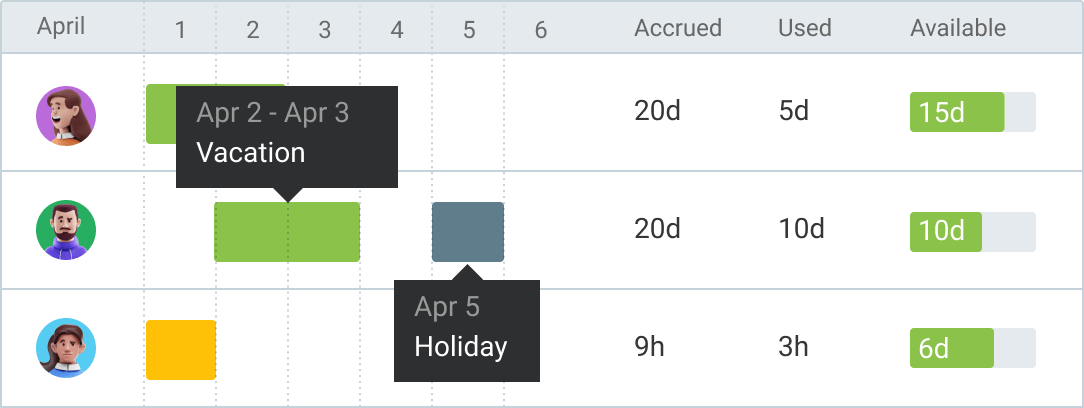Click the April month header
This screenshot has width=1084, height=408.
[x=61, y=27]
